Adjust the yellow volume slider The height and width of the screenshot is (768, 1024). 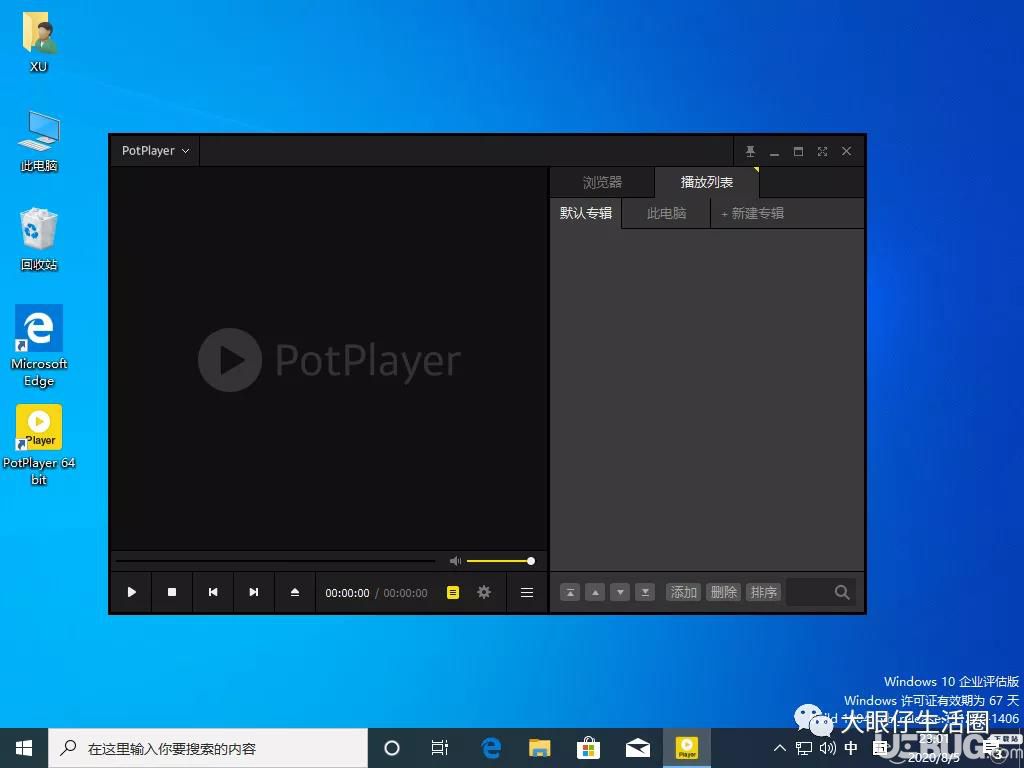[x=501, y=561]
